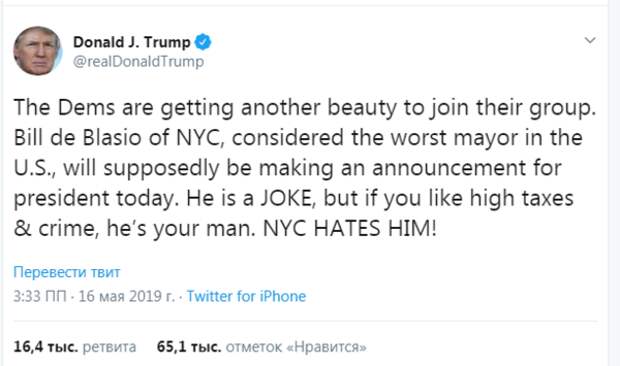Click the 3:33 ПП timestamp
620x366 pixels.
[40, 296]
